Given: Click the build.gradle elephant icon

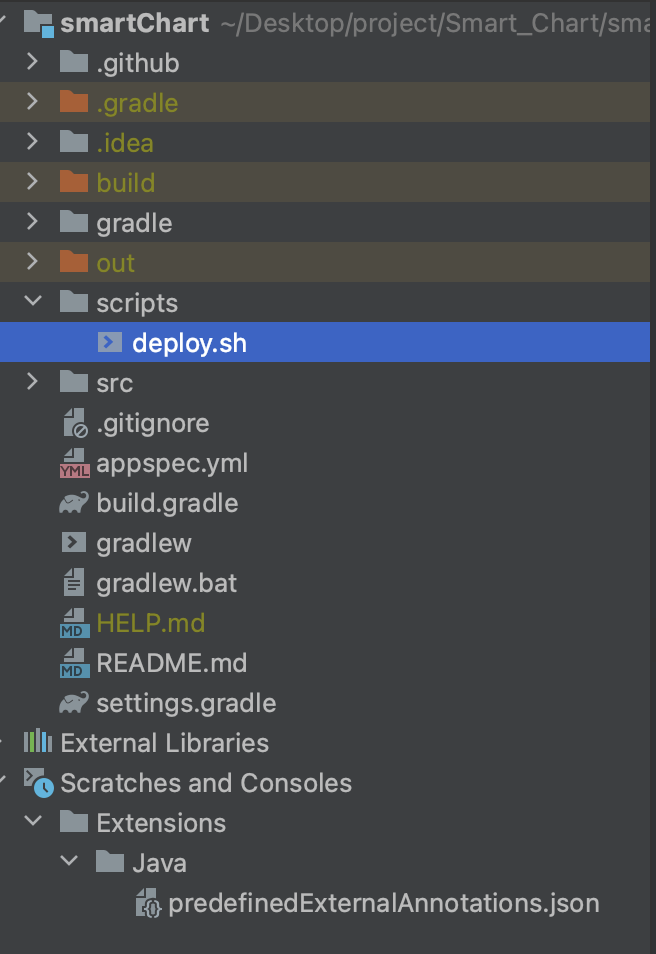Looking at the screenshot, I should coord(74,503).
